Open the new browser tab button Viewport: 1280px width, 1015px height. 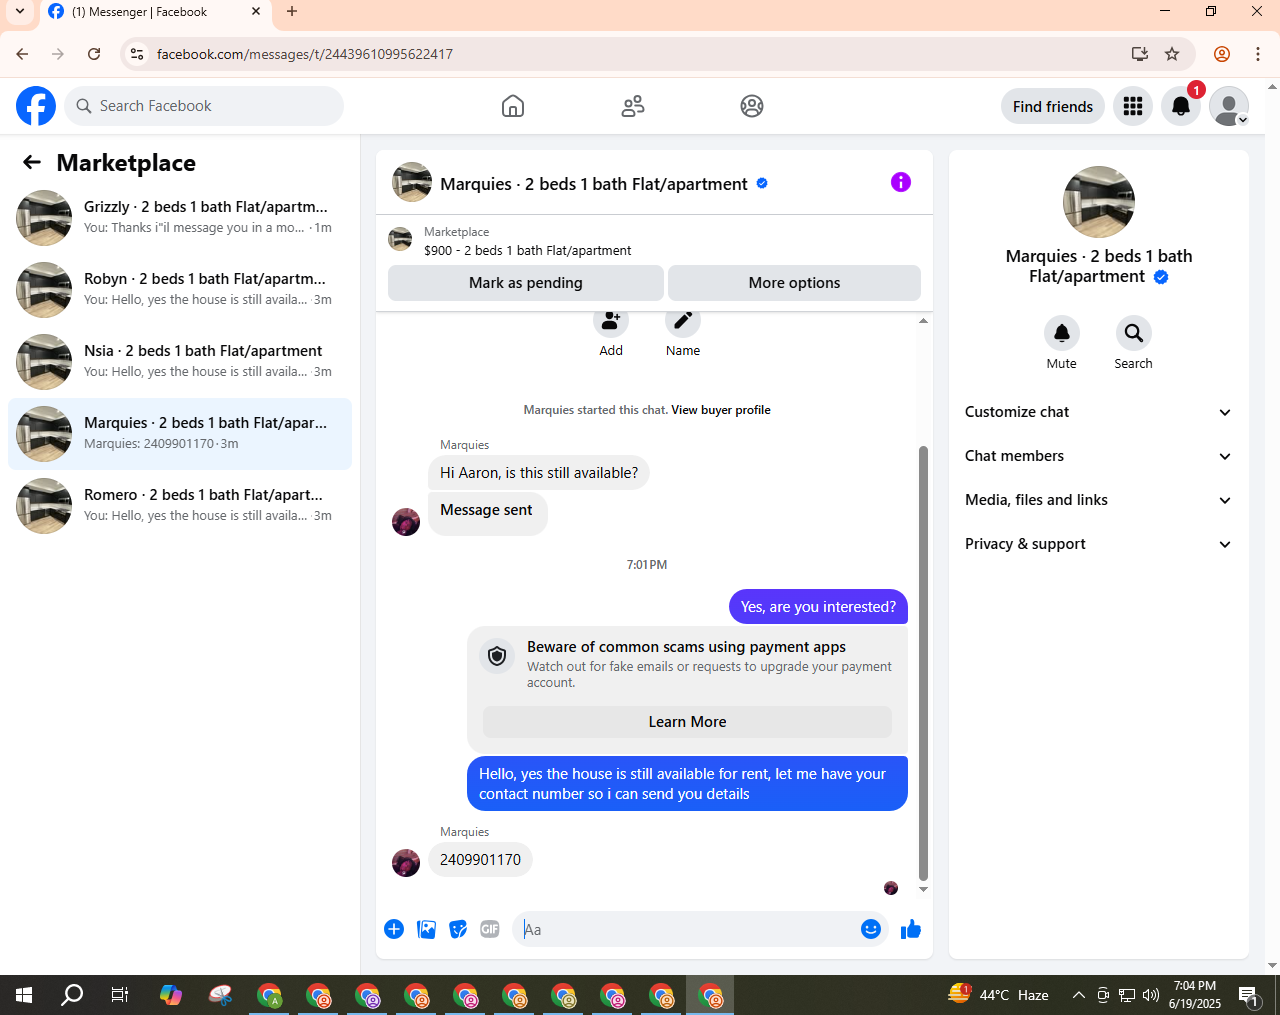coord(292,12)
